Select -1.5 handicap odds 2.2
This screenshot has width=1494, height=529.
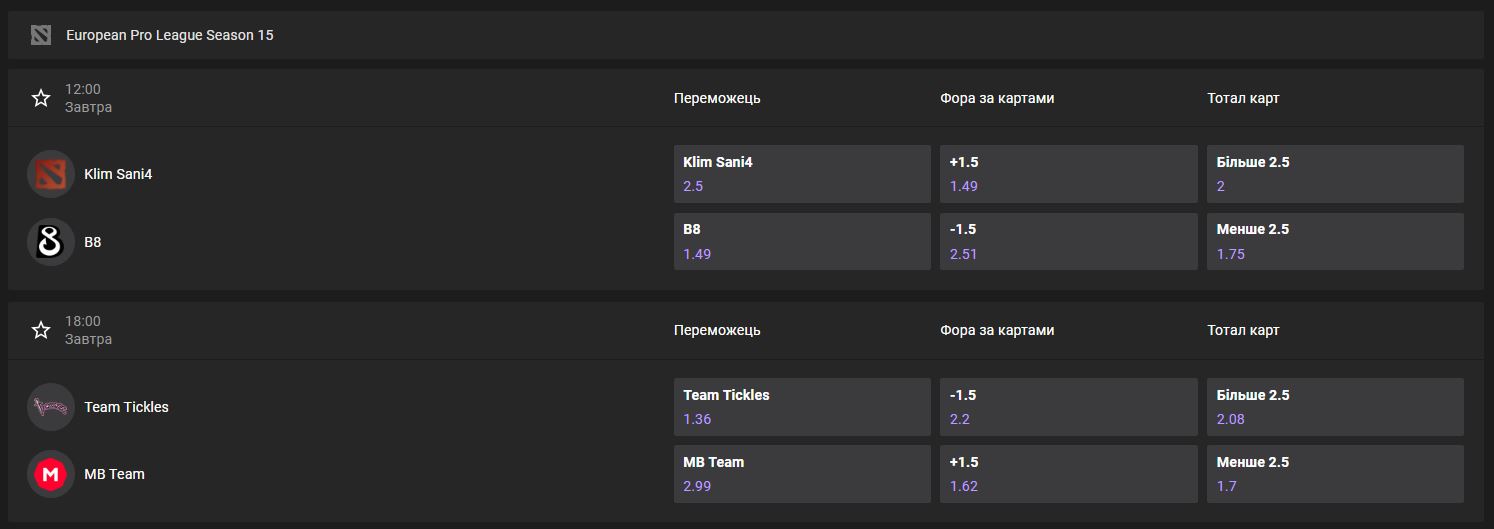click(1069, 407)
